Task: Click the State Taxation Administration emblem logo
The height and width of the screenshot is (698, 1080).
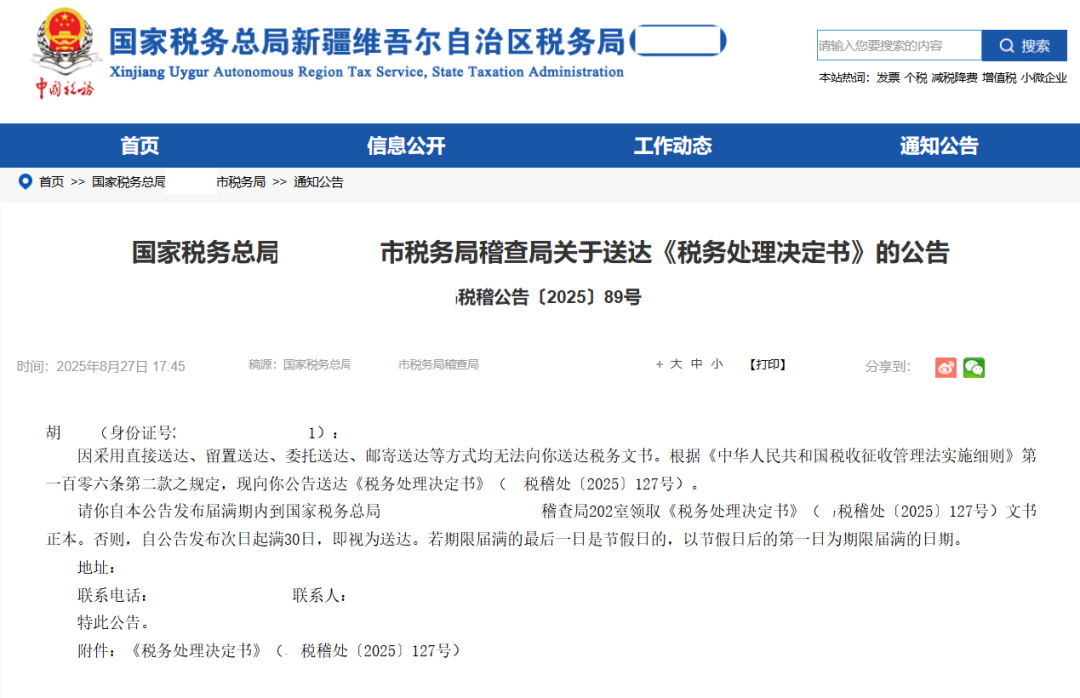Action: coord(67,42)
